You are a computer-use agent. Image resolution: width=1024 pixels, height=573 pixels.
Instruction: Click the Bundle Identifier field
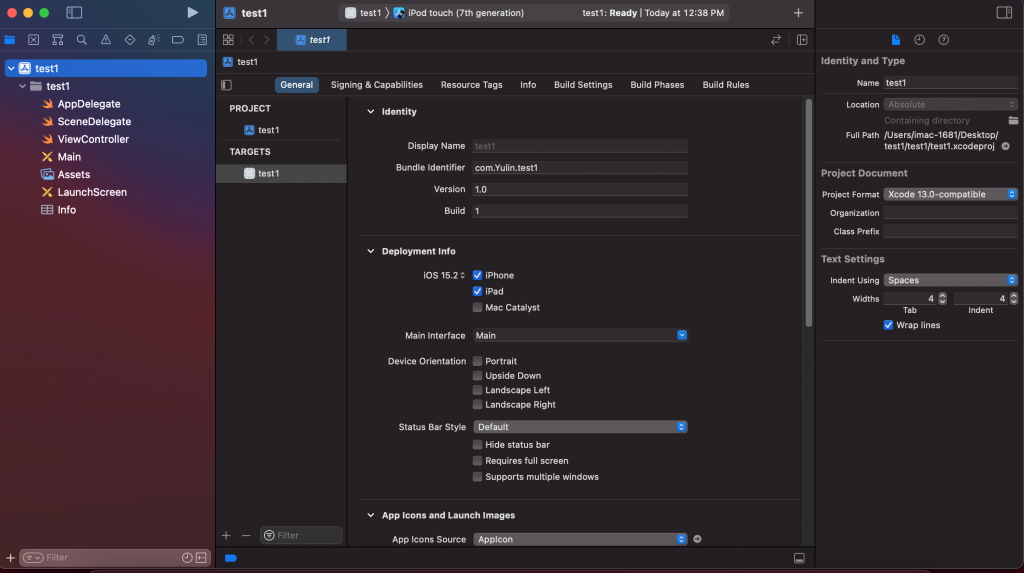pyautogui.click(x=580, y=168)
